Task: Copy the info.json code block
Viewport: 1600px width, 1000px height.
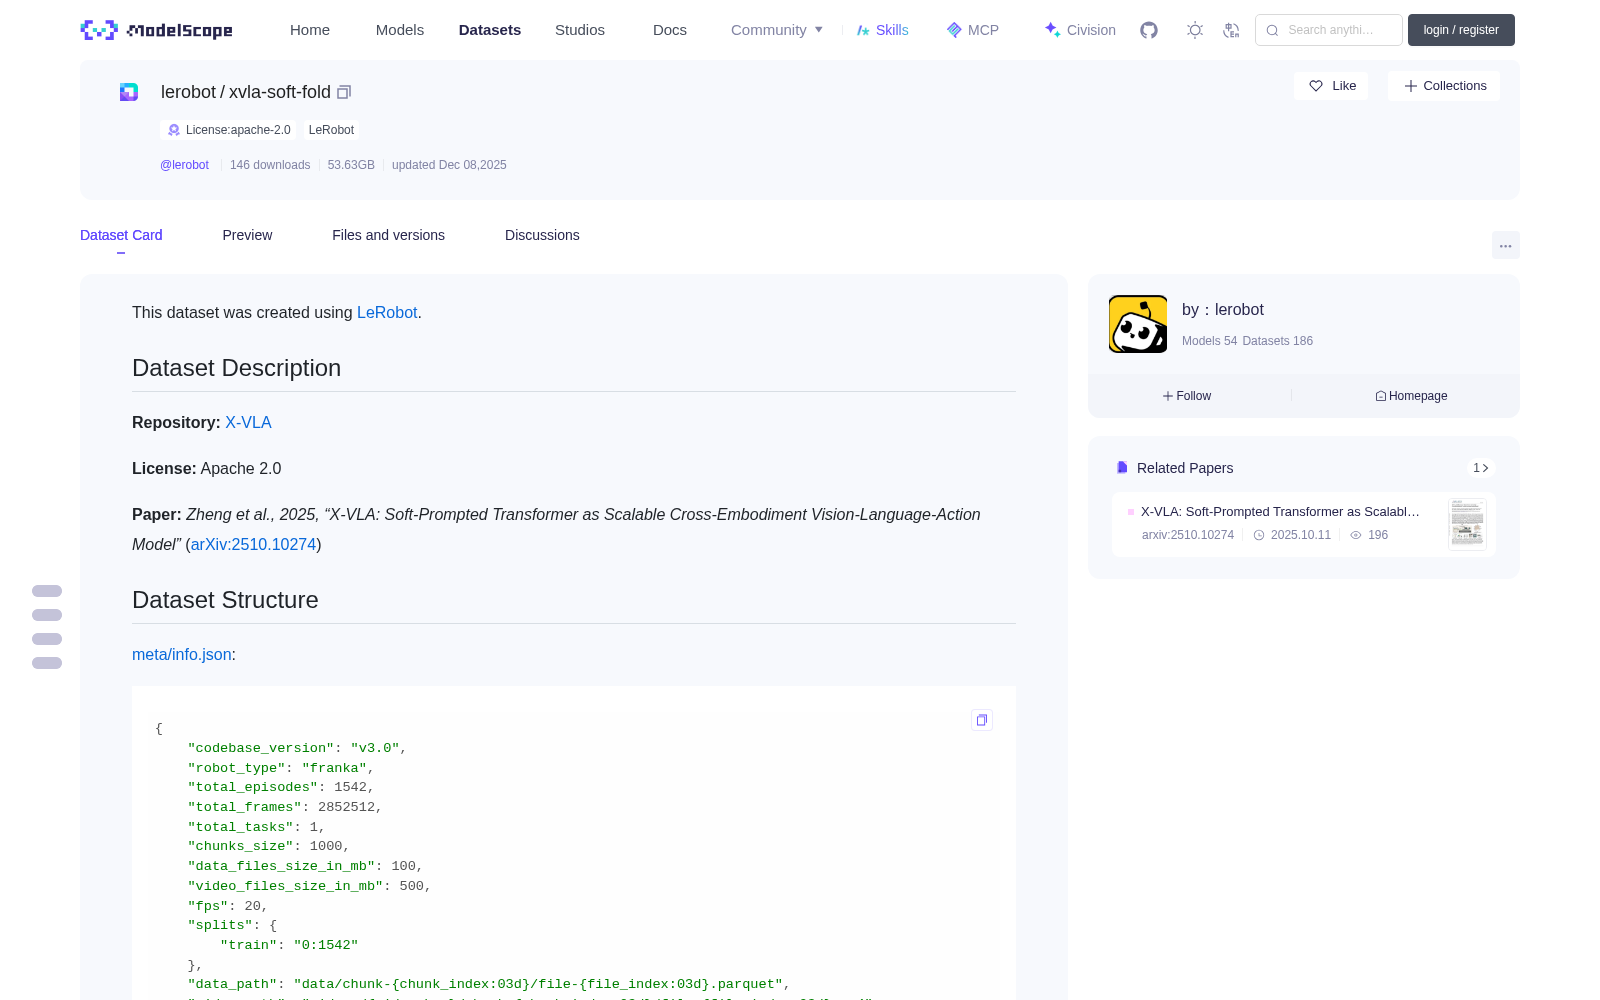Action: click(982, 720)
